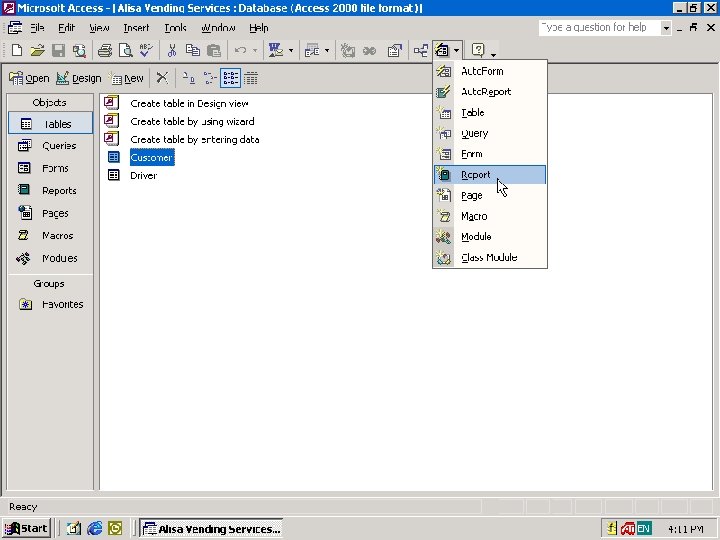This screenshot has width=720, height=540.
Task: Select Pages in the Objects bar
Action: click(x=50, y=213)
